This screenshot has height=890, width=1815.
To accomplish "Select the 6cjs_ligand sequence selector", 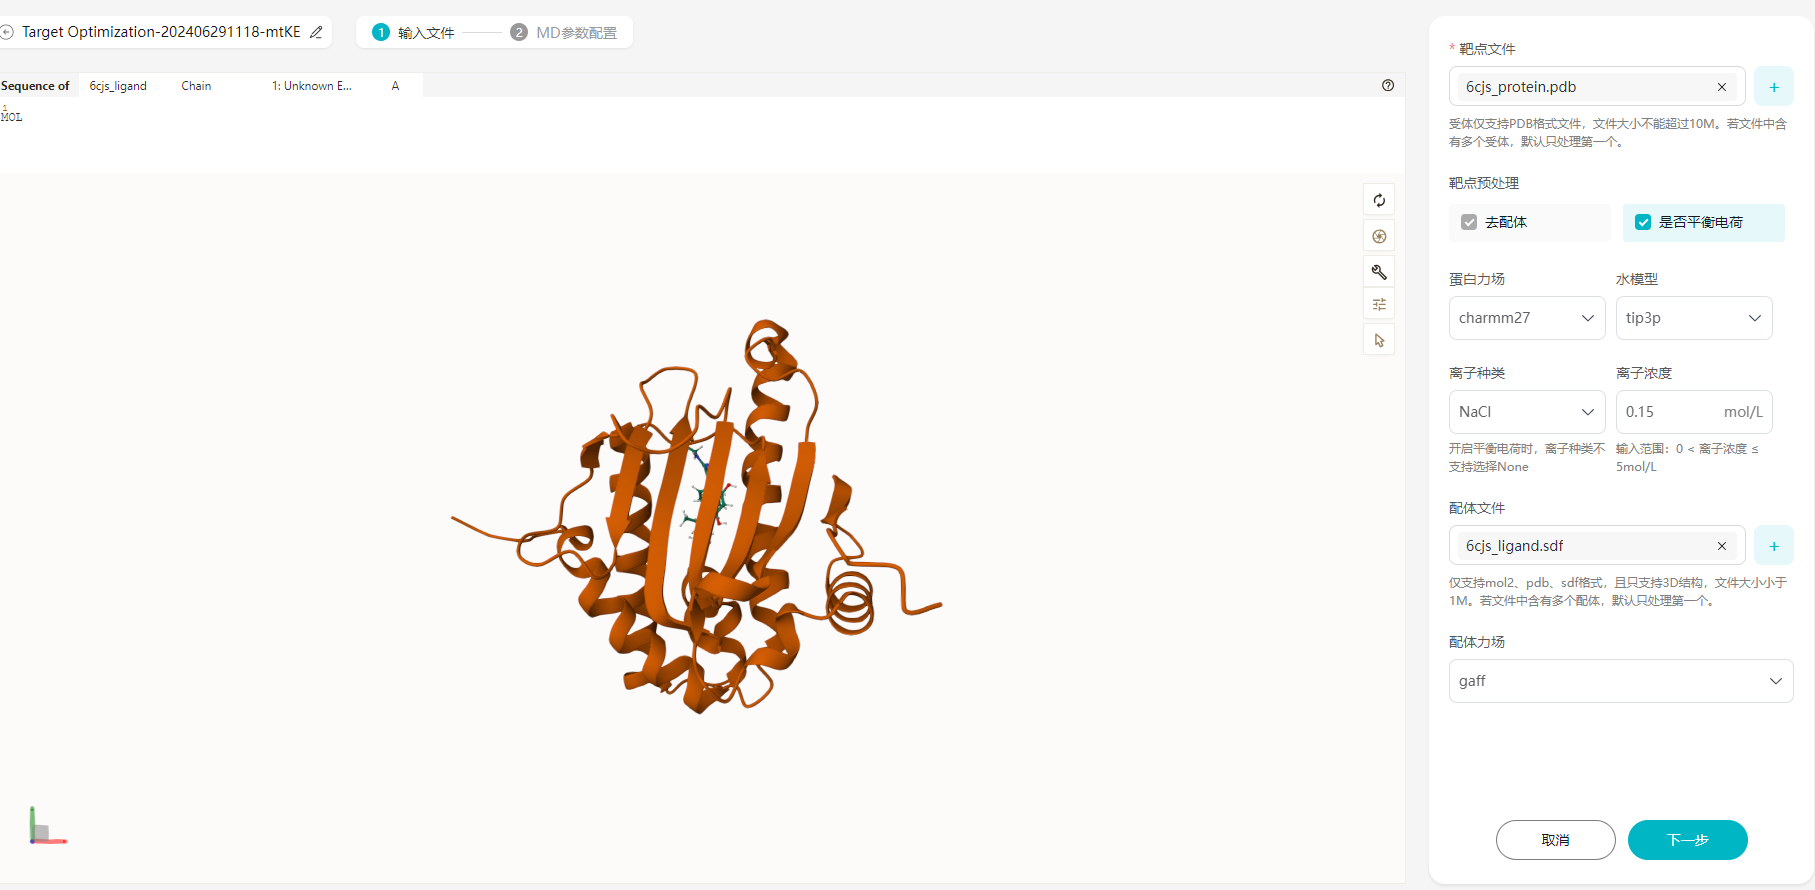I will tap(118, 86).
